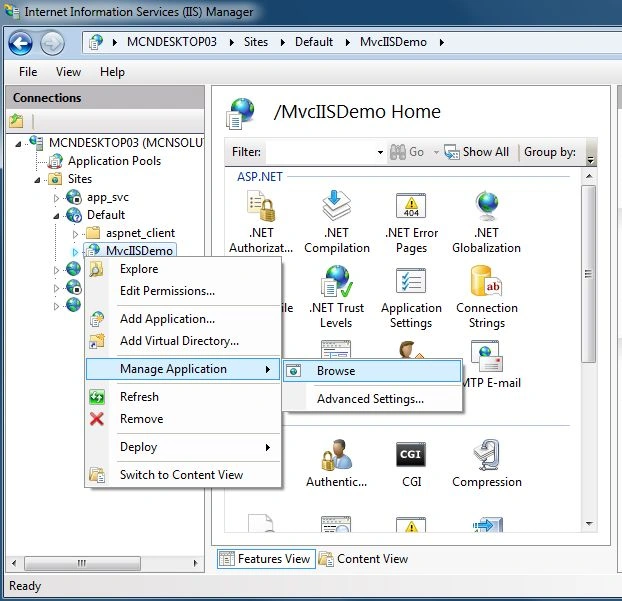Collapse the Default site node
The height and width of the screenshot is (601, 622).
coord(56,217)
